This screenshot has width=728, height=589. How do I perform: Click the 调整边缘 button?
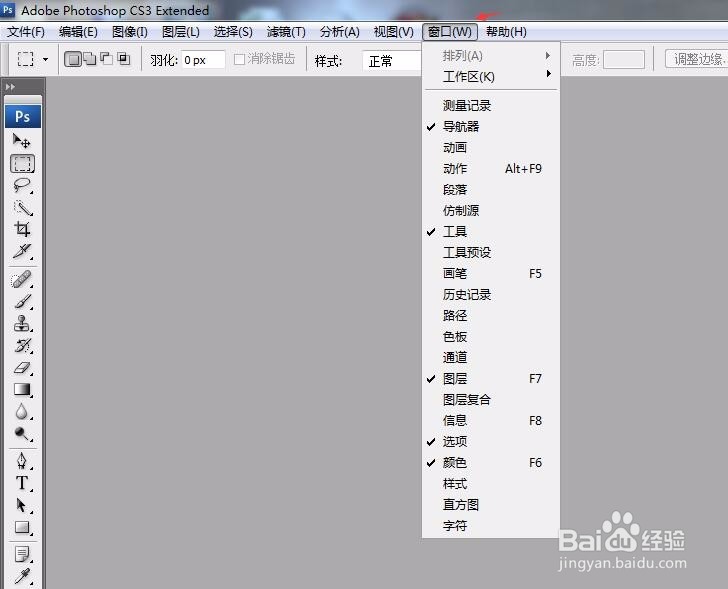pyautogui.click(x=697, y=59)
